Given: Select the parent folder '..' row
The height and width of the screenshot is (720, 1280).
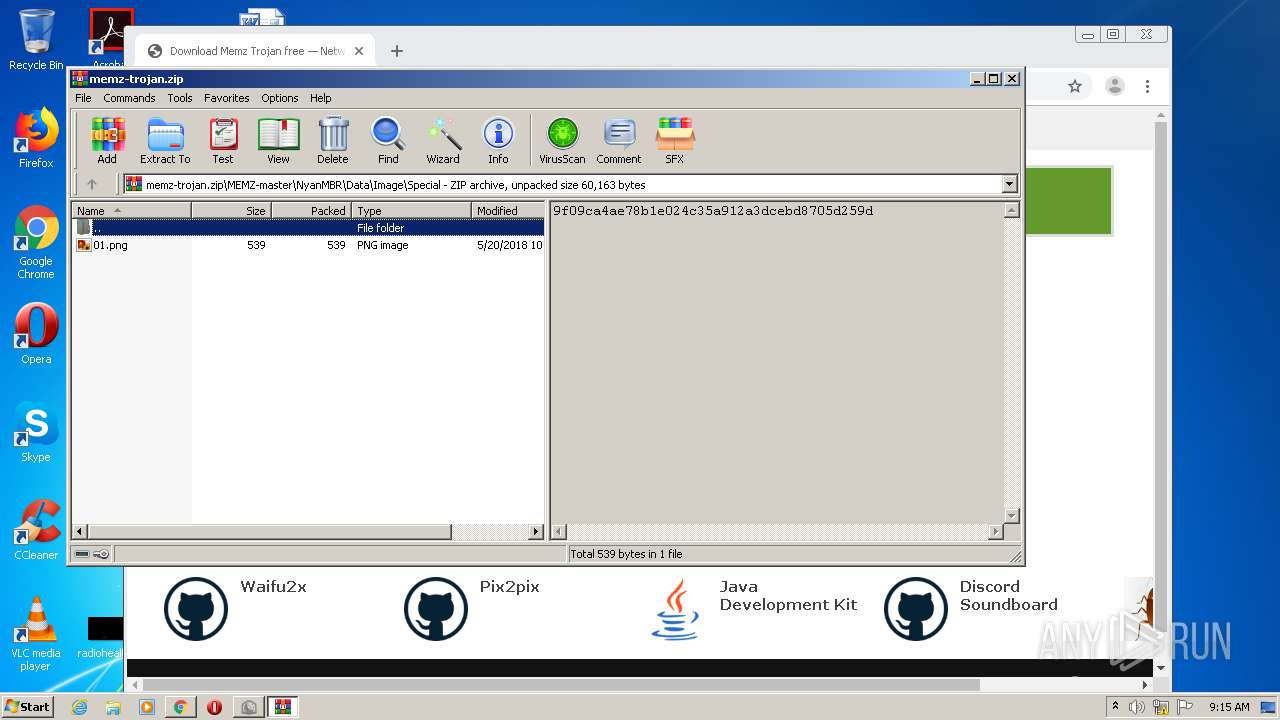Looking at the screenshot, I should click(308, 228).
